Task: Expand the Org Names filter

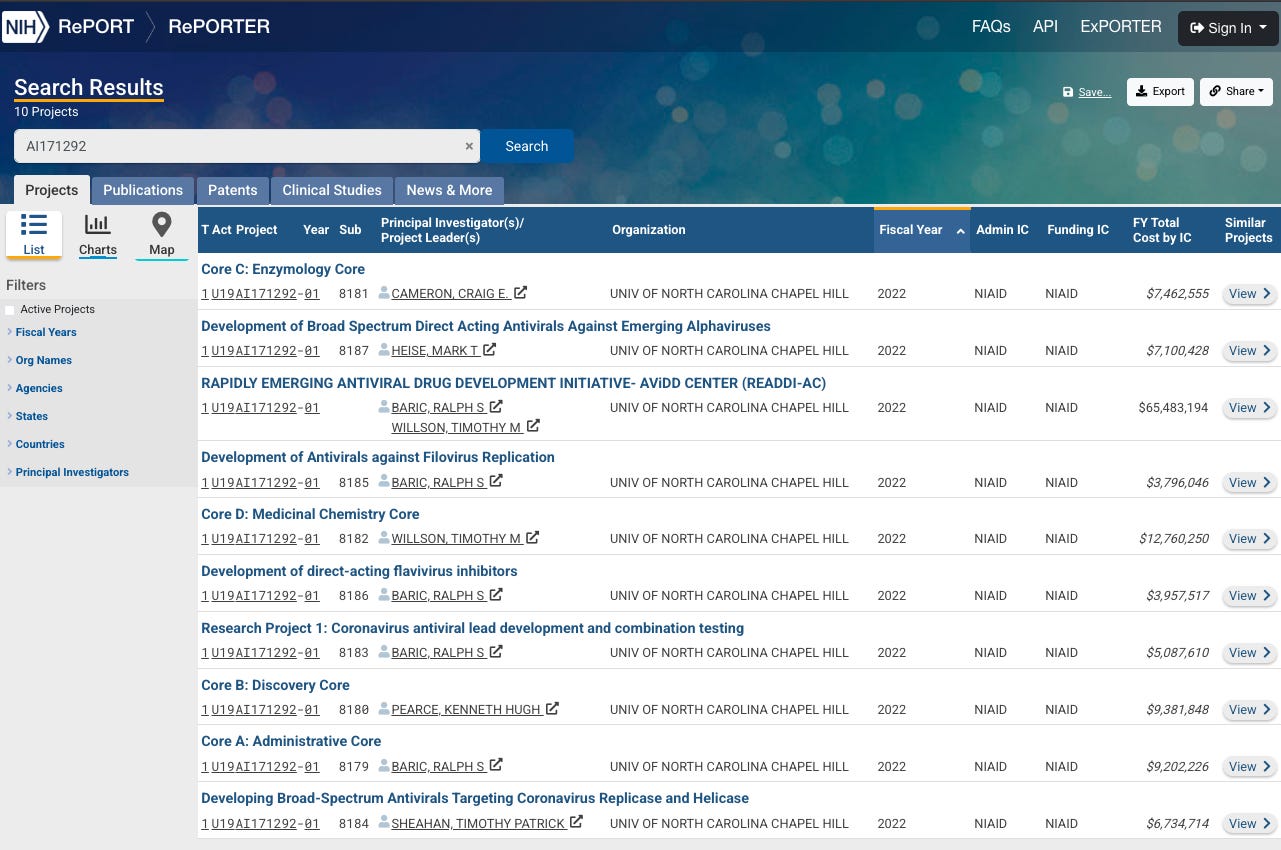Action: [x=40, y=360]
